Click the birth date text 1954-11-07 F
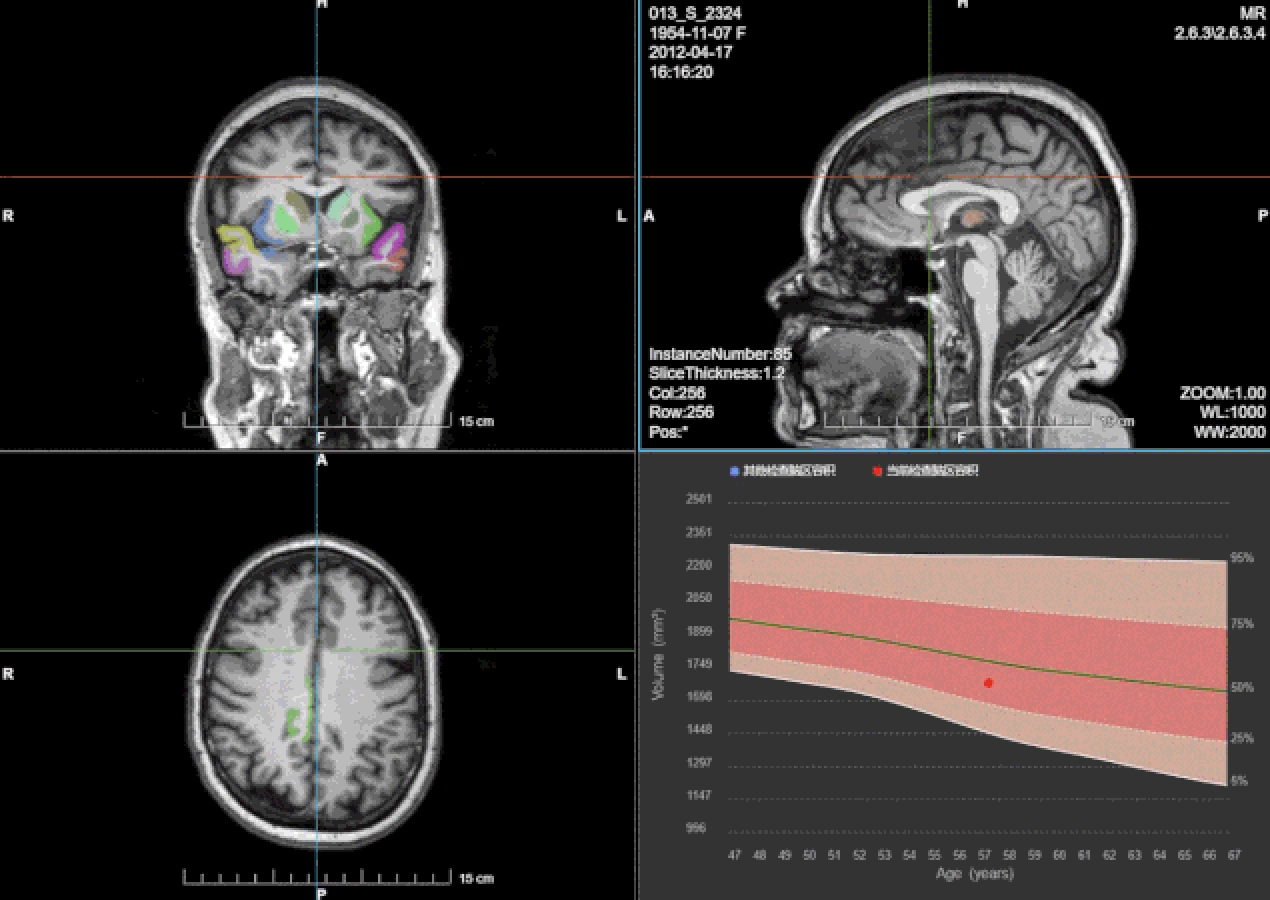The image size is (1270, 900). [x=697, y=33]
